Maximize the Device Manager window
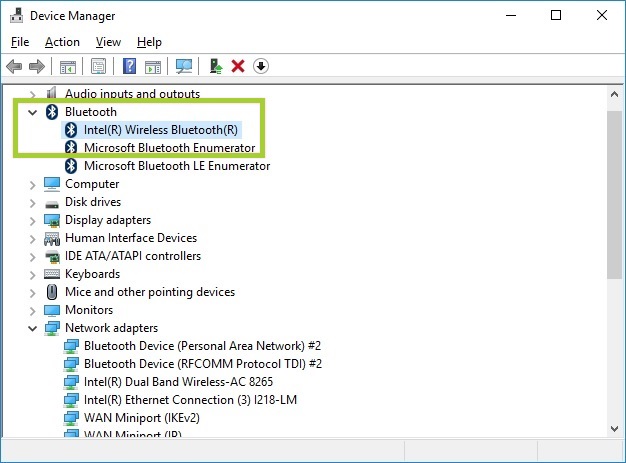This screenshot has height=463, width=626. click(556, 15)
